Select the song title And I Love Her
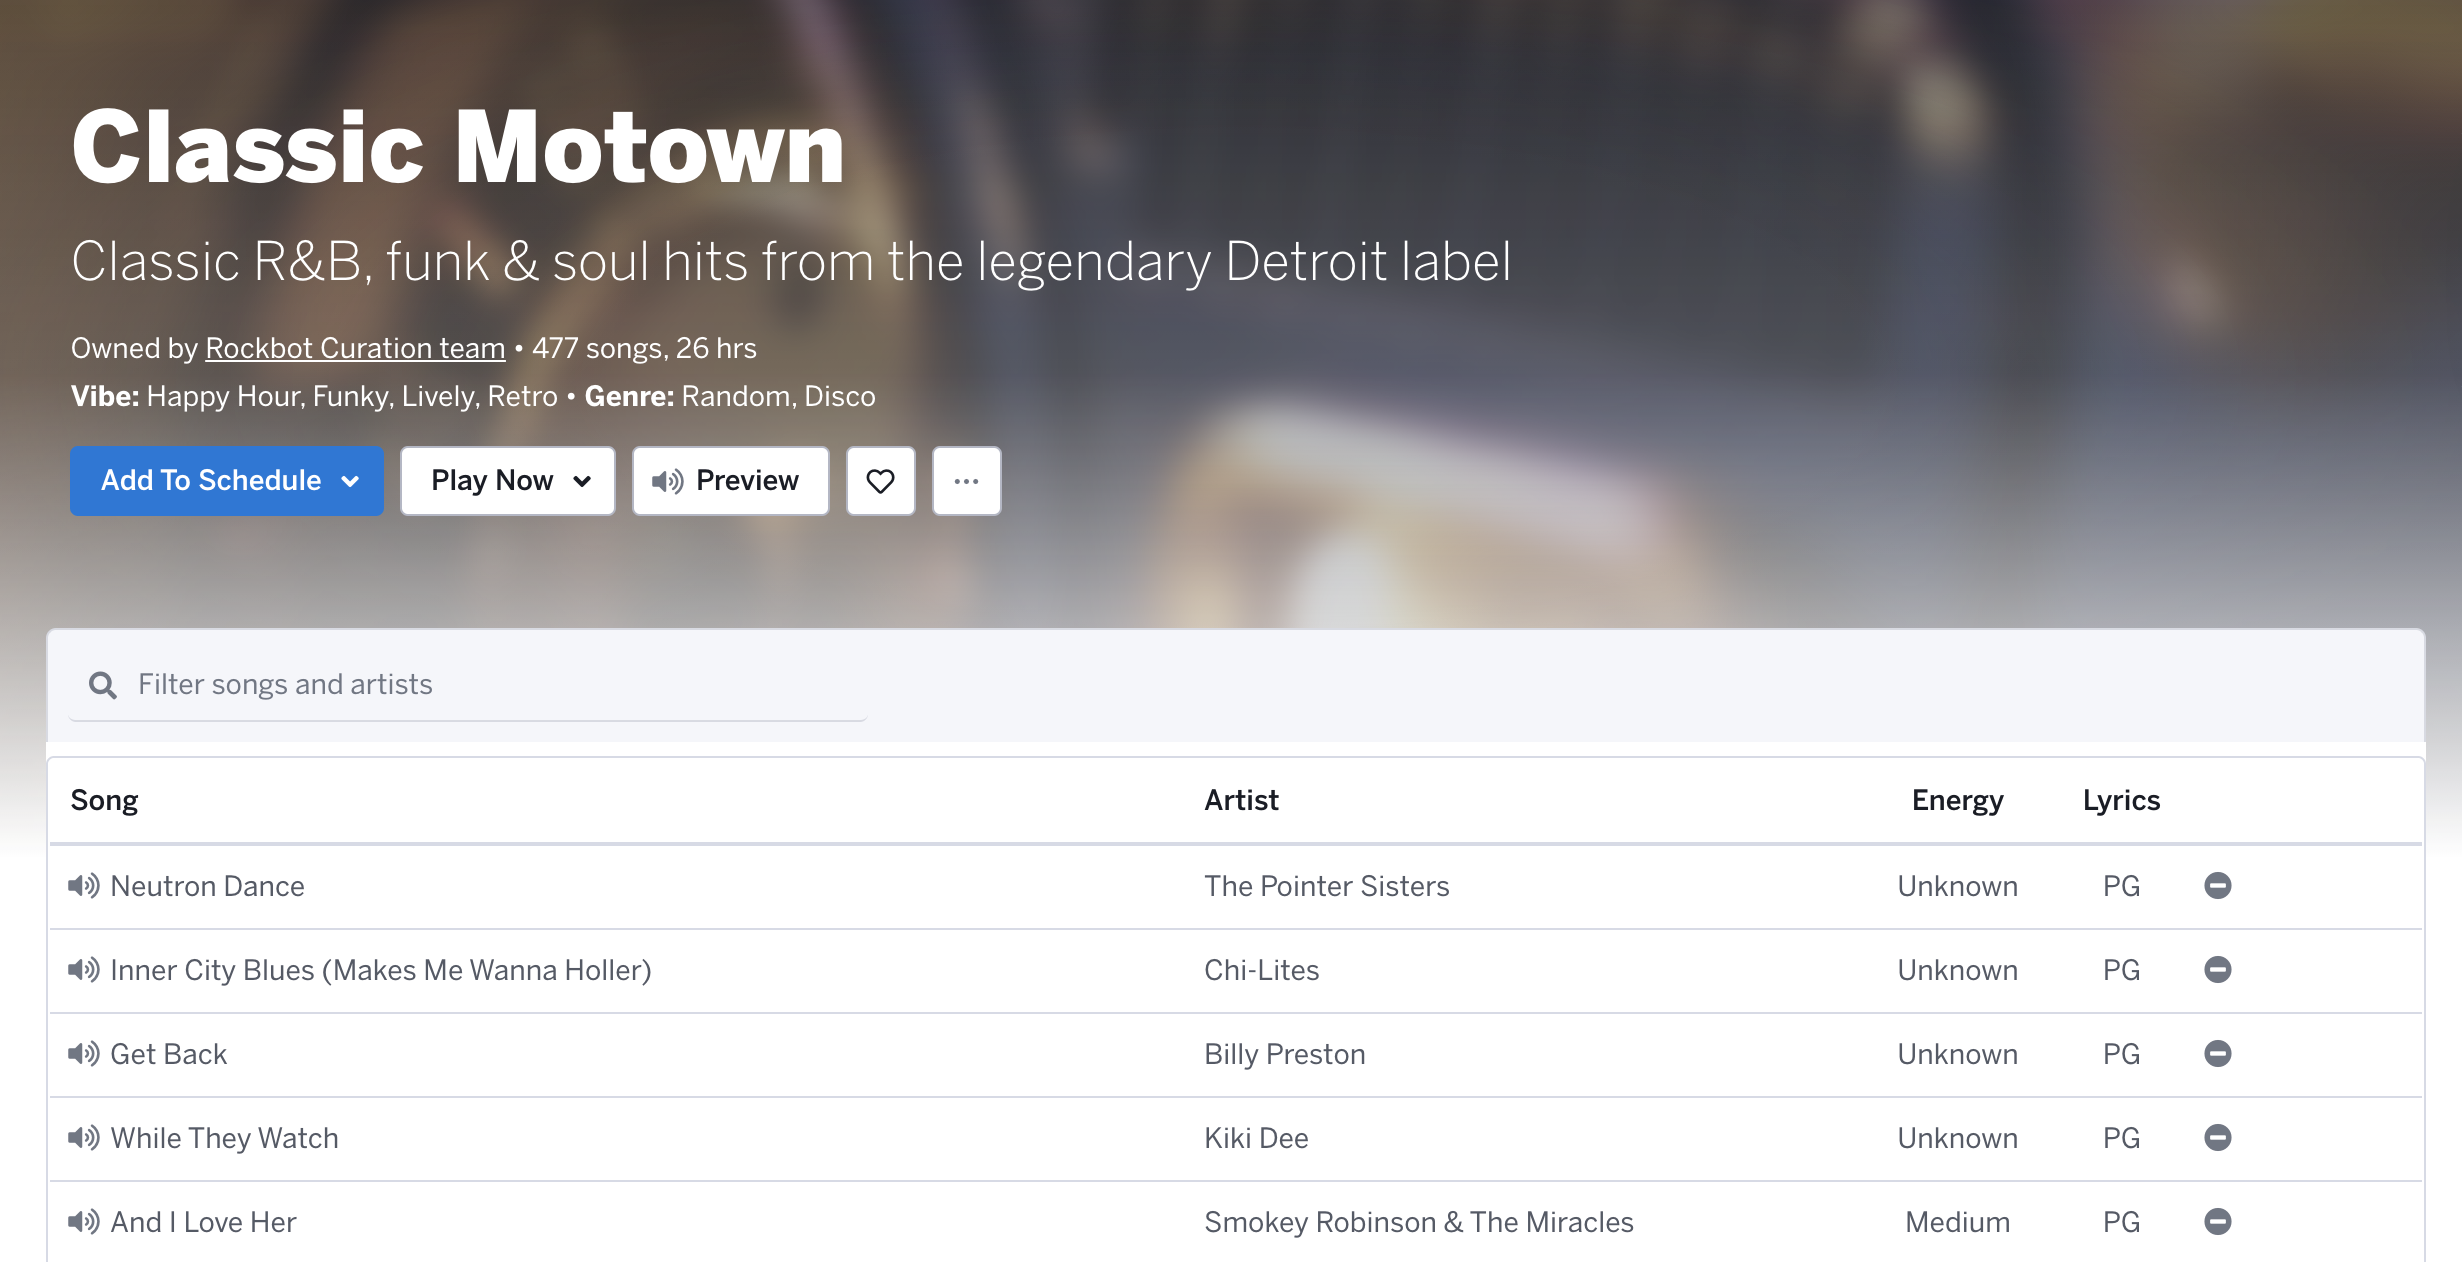The image size is (2462, 1262). tap(204, 1222)
